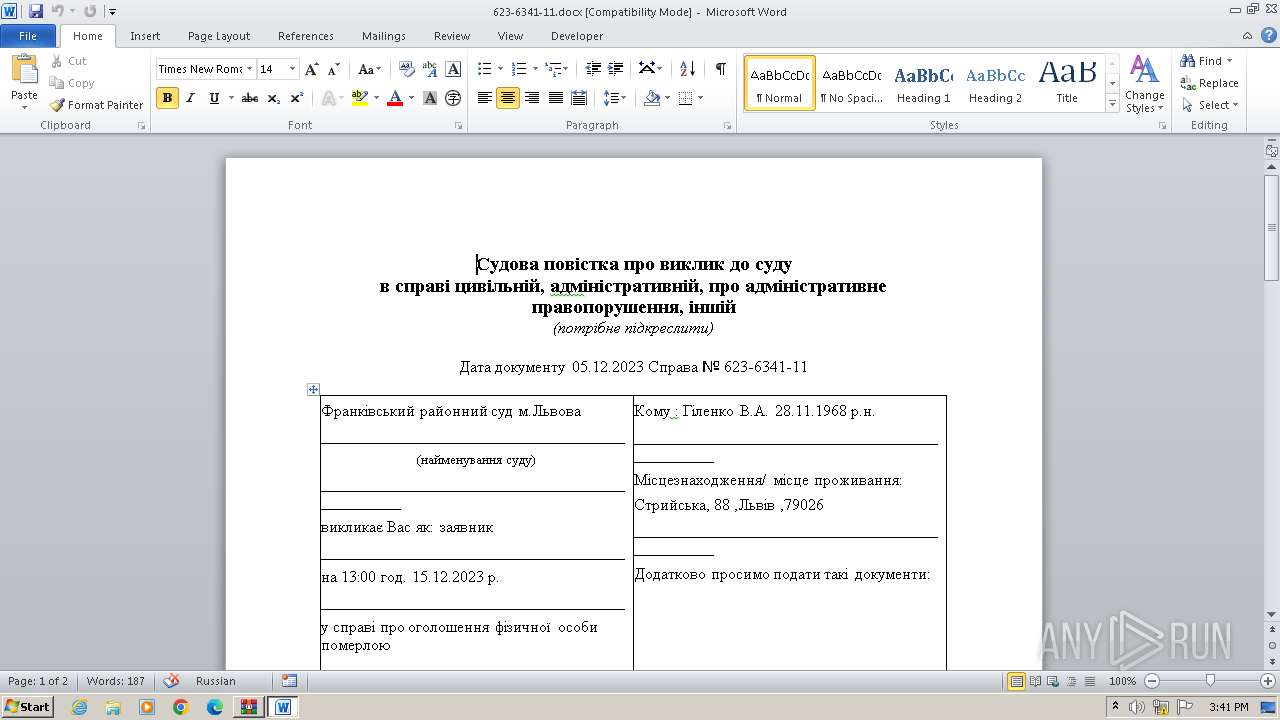Image resolution: width=1280 pixels, height=720 pixels.
Task: Click the Cut scissors icon
Action: pos(56,61)
